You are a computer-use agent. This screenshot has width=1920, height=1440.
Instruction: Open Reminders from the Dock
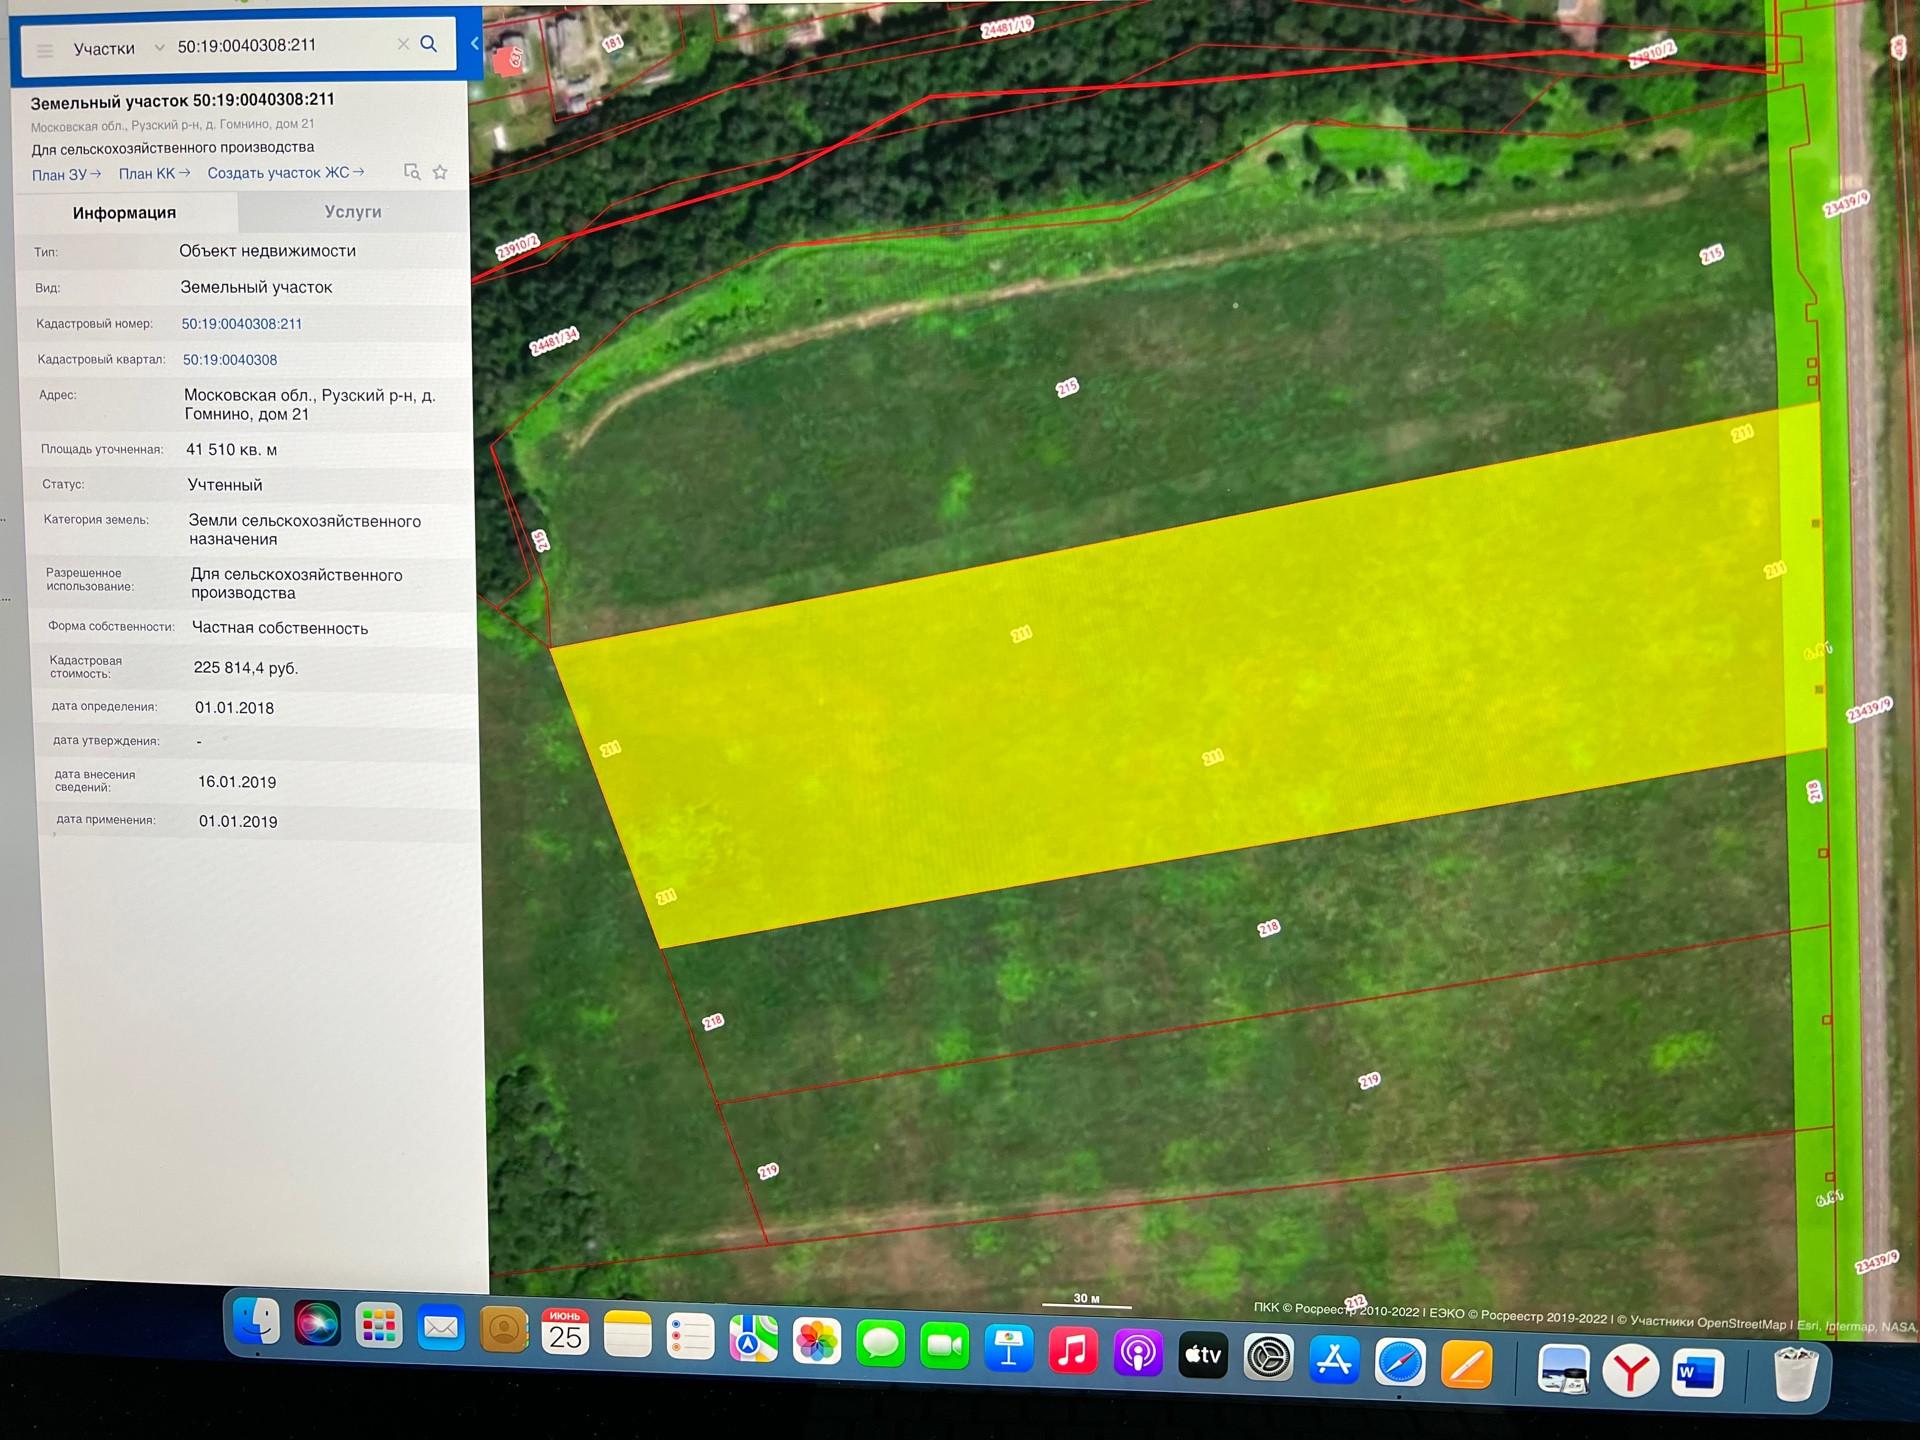[x=691, y=1337]
